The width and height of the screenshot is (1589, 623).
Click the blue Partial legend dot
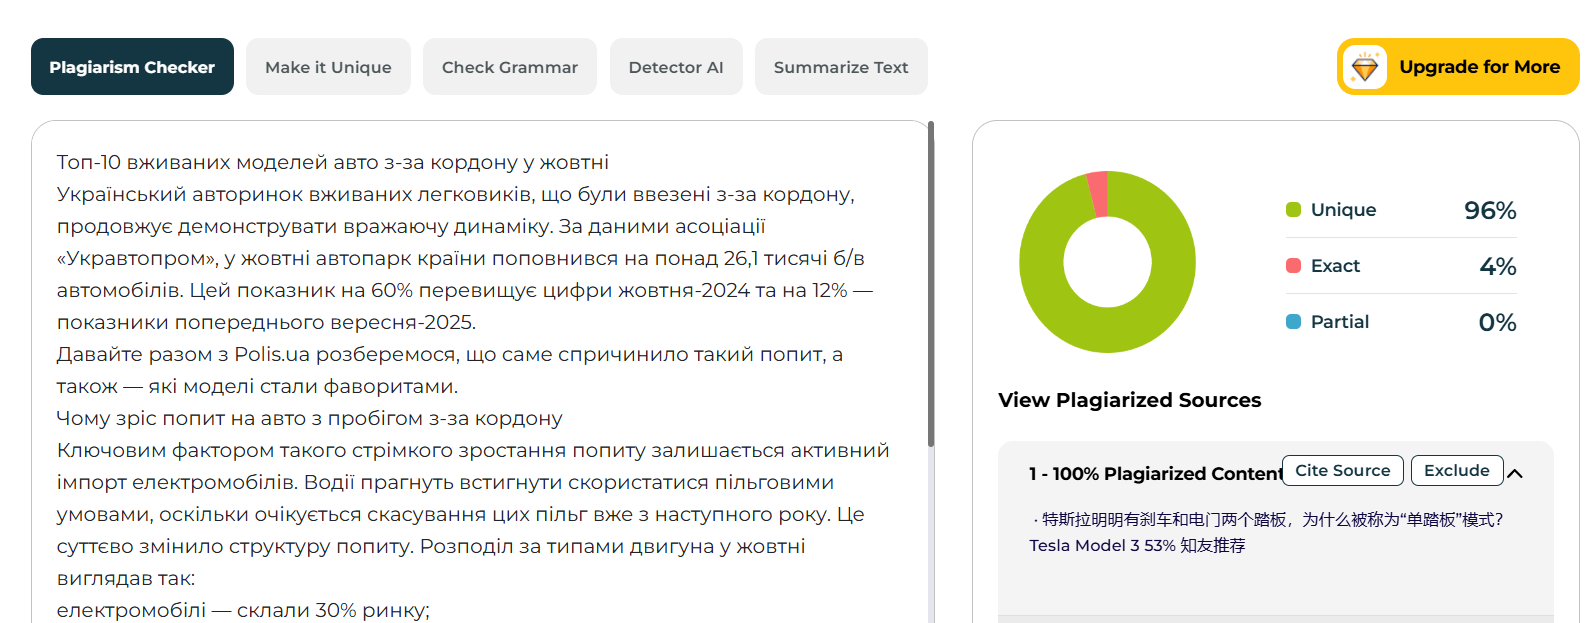(1293, 322)
